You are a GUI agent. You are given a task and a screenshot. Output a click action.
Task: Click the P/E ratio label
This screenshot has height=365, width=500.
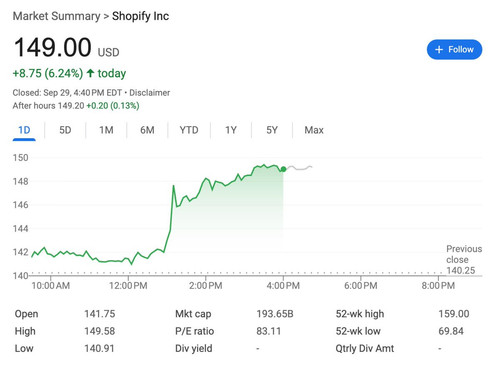pyautogui.click(x=195, y=331)
